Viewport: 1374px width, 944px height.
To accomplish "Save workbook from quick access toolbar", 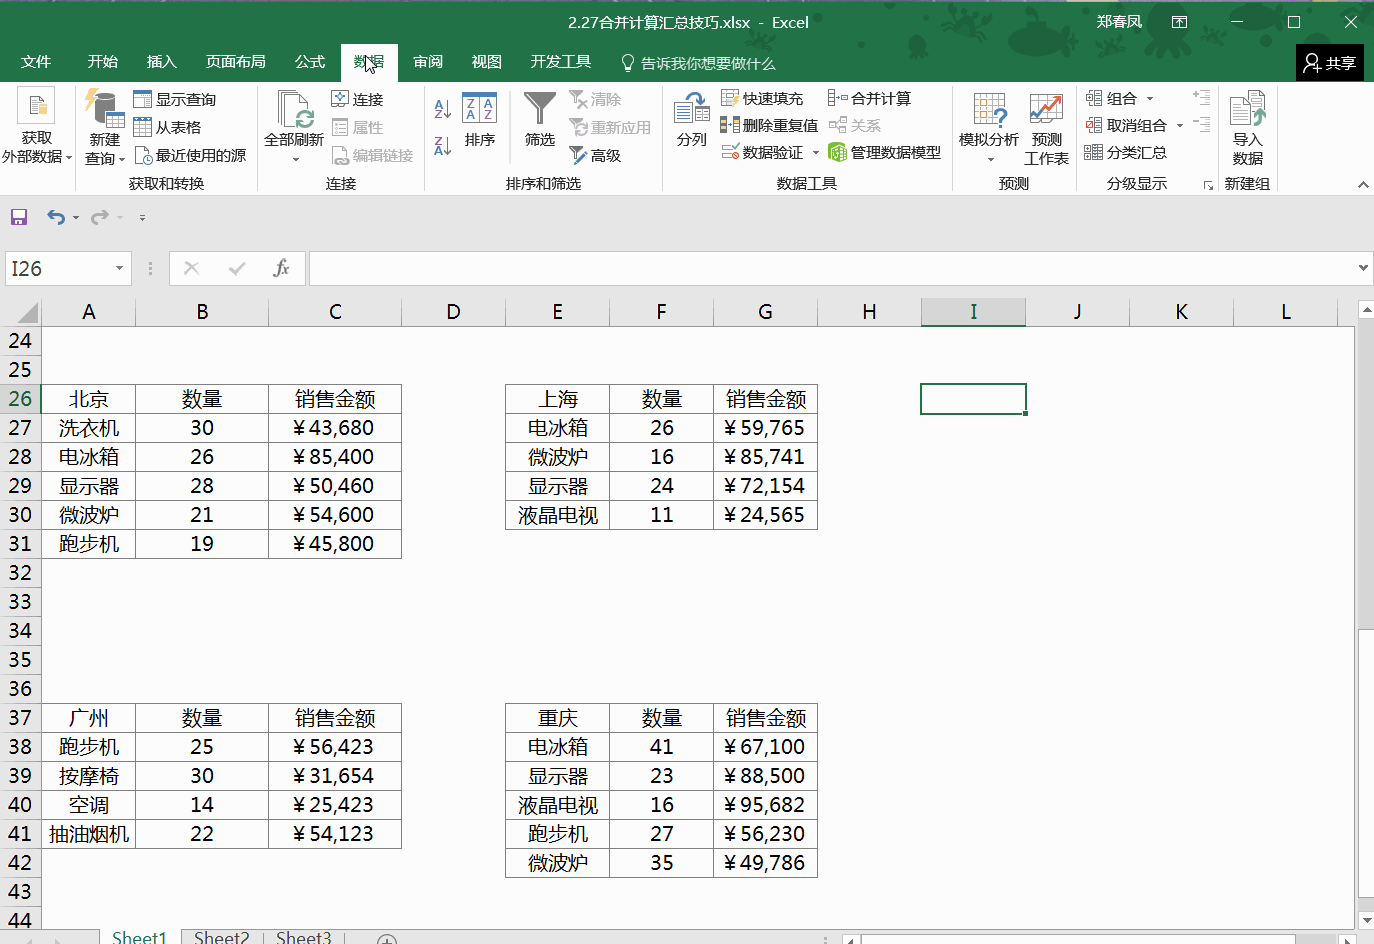I will coord(19,217).
